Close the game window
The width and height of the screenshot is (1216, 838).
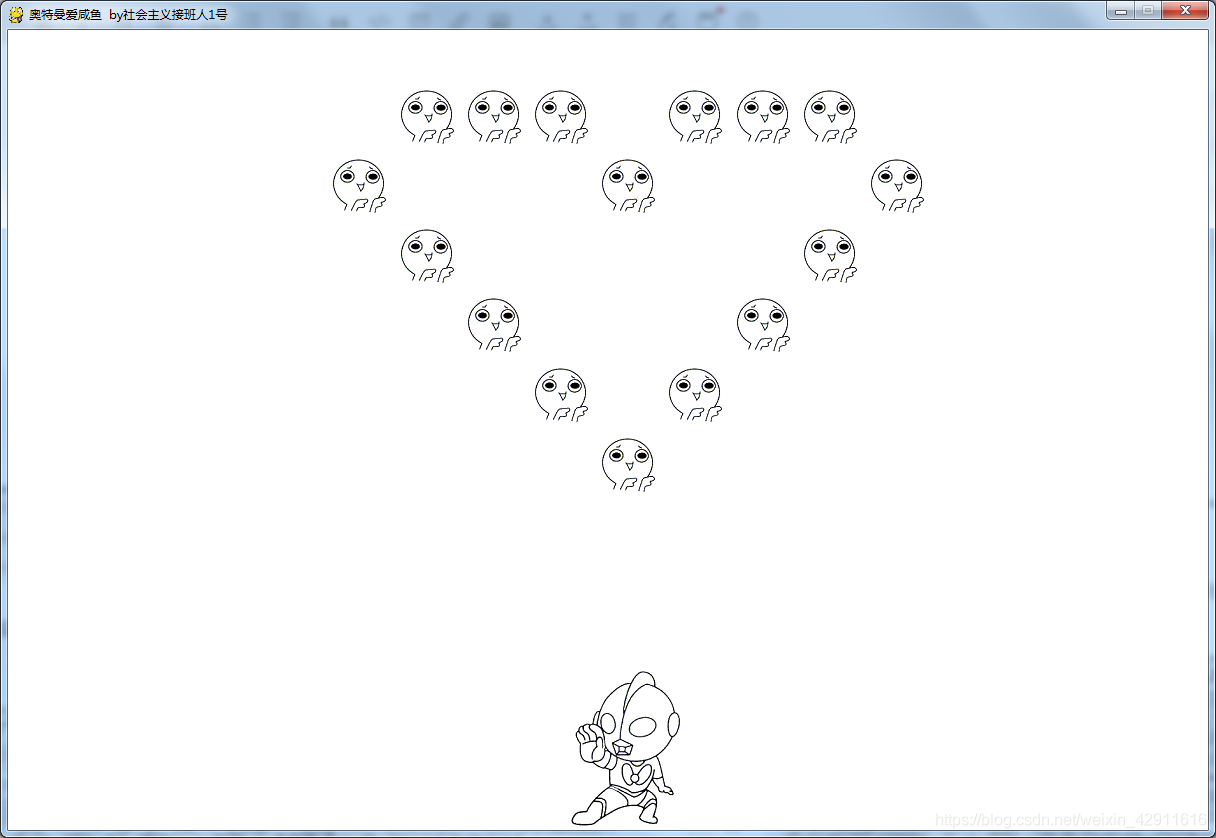pos(1185,10)
